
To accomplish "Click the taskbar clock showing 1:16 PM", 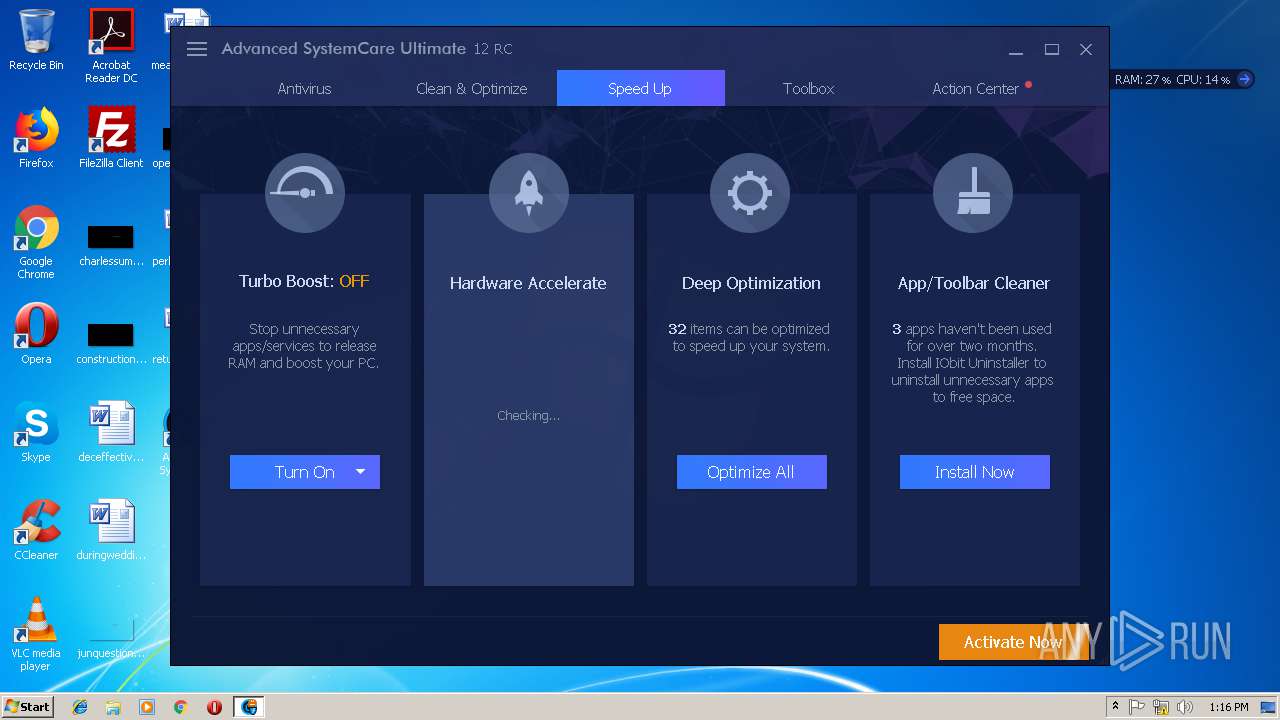I will point(1228,707).
